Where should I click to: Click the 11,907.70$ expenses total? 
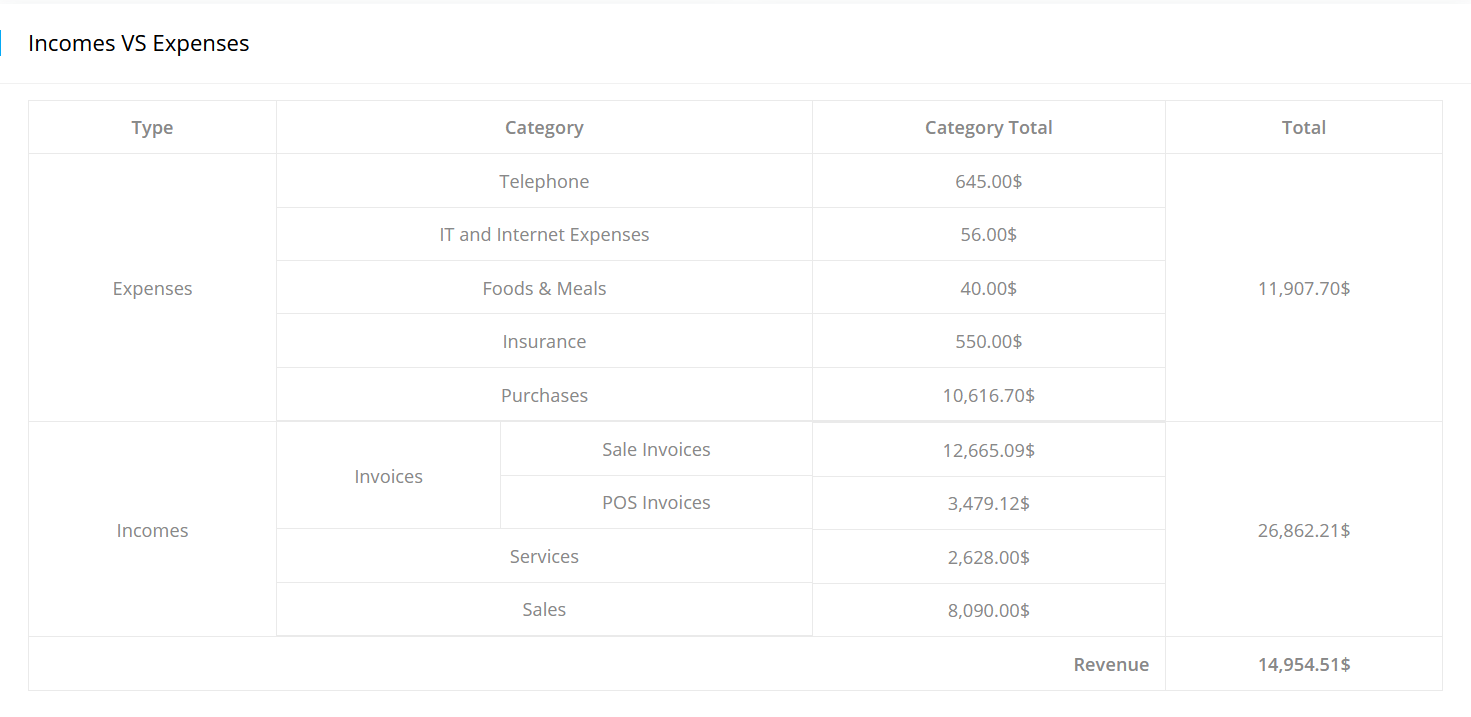click(1303, 289)
